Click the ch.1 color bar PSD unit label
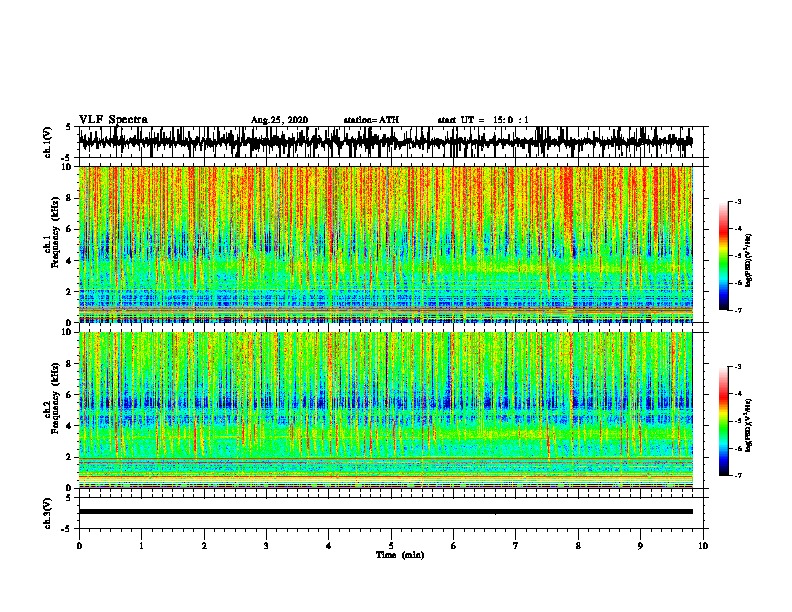The height and width of the screenshot is (612, 792). click(x=749, y=260)
